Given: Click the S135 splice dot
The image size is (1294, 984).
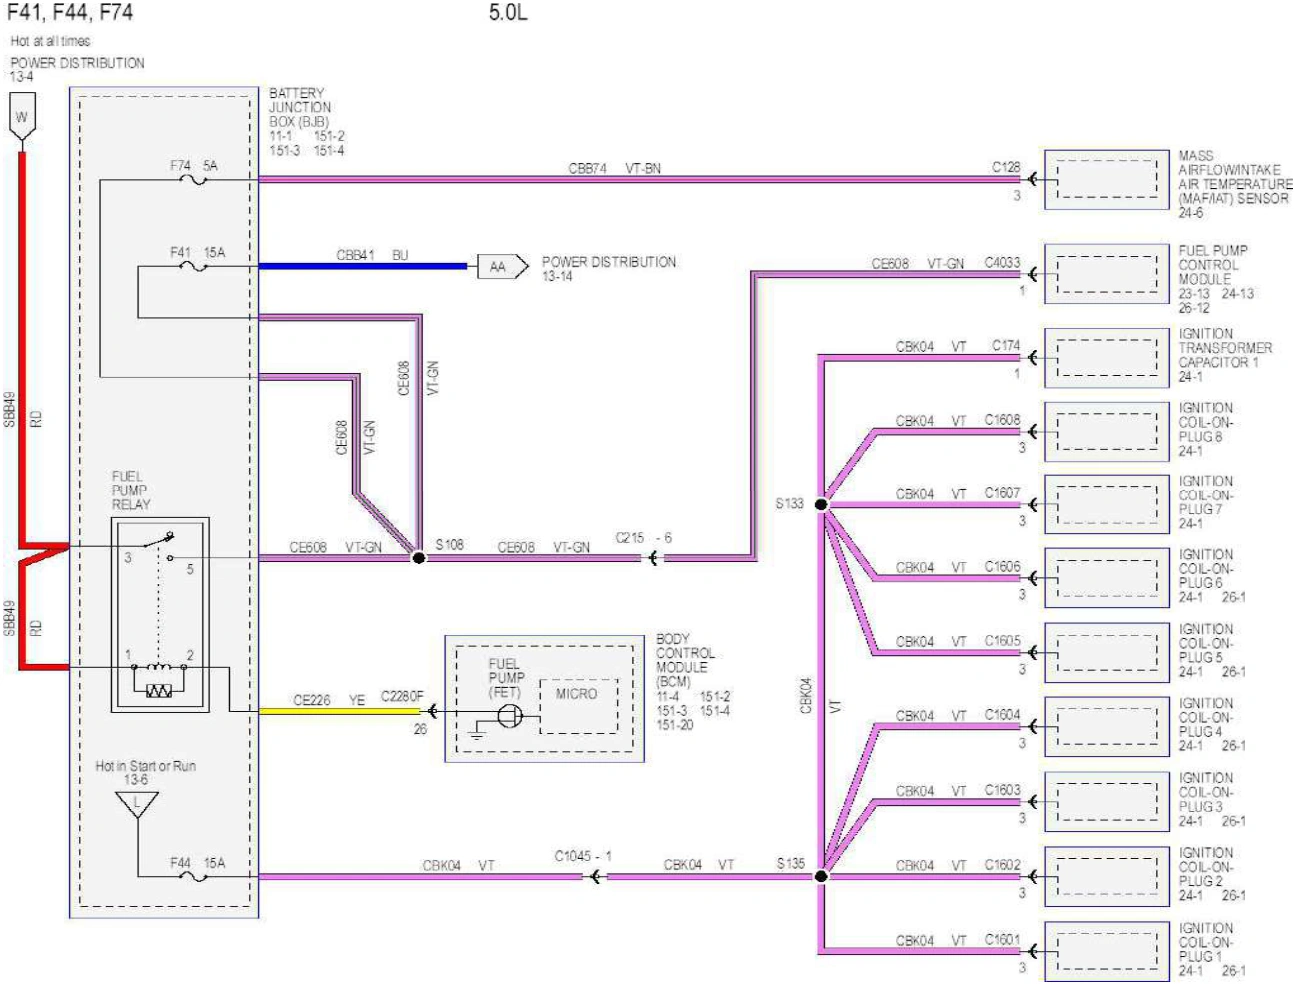Looking at the screenshot, I should pyautogui.click(x=821, y=877).
